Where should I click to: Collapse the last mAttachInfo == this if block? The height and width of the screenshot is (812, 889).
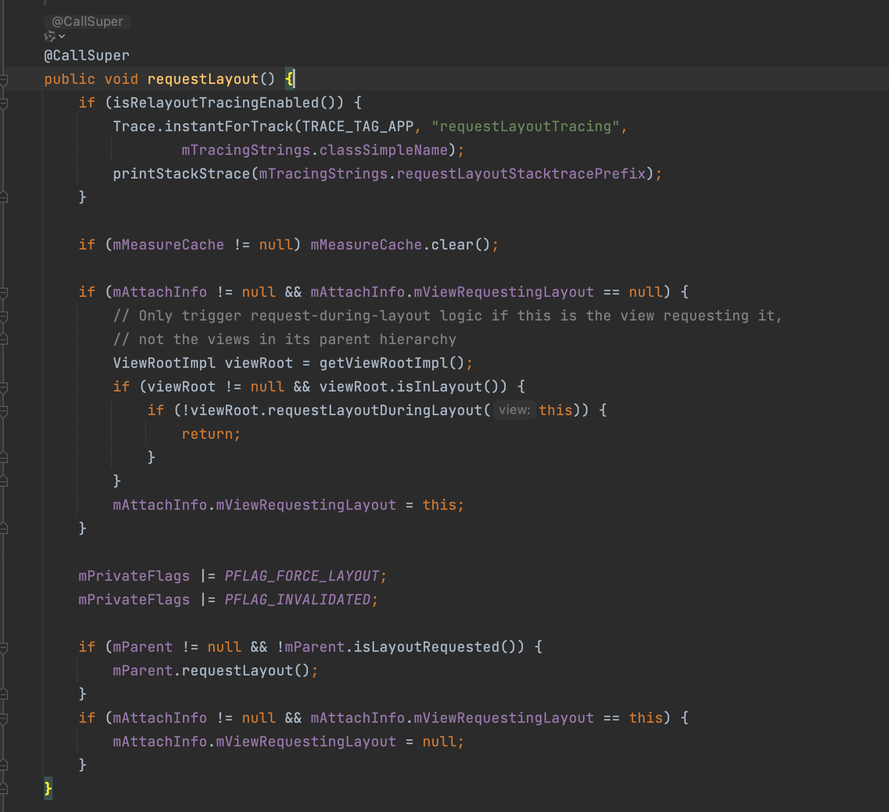(x=4, y=718)
